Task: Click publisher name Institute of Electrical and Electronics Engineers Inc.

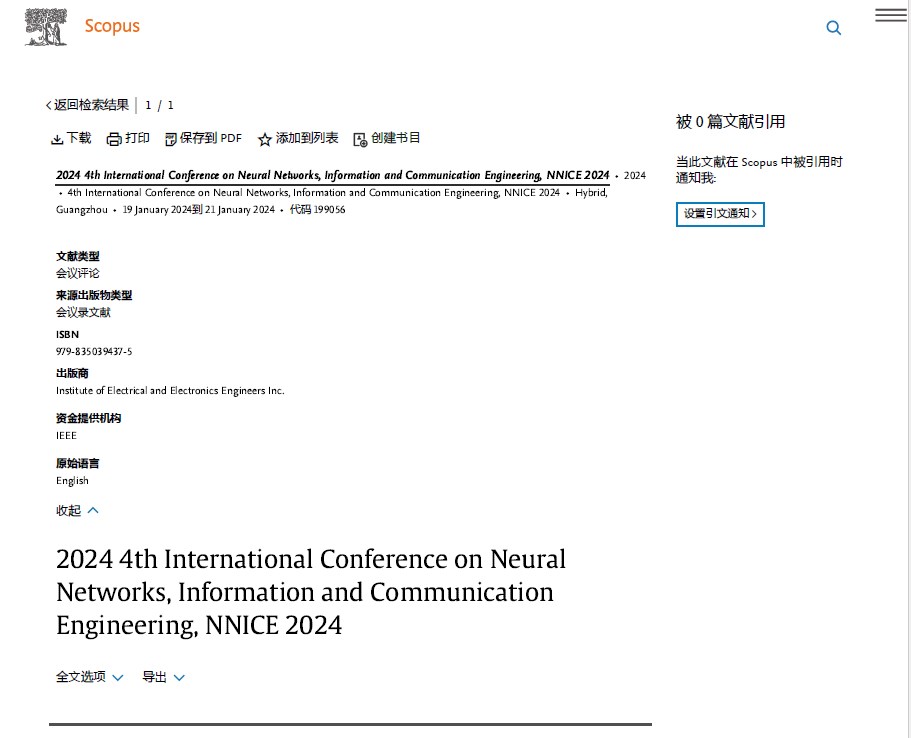Action: [170, 391]
